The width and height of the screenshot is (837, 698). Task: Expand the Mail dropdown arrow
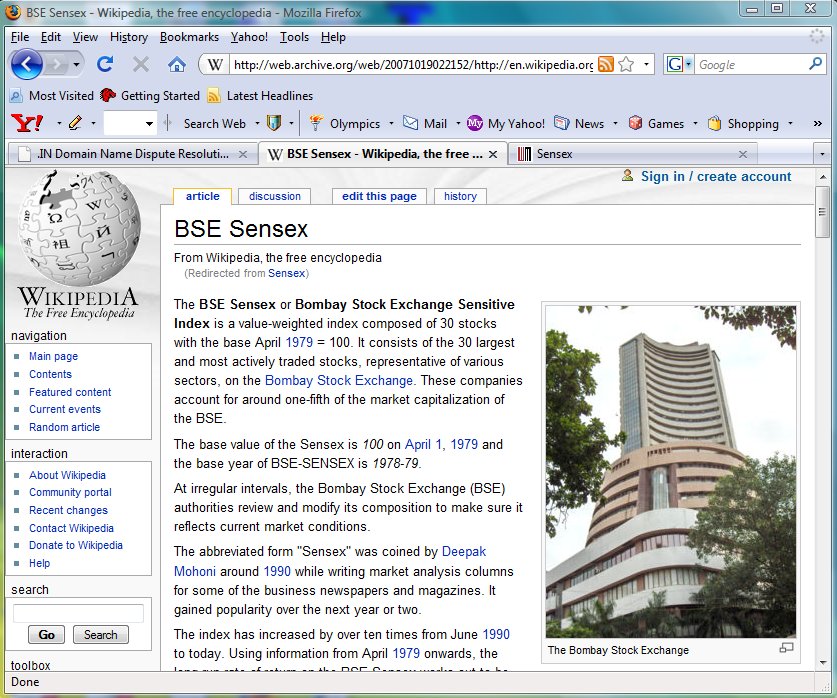pyautogui.click(x=458, y=123)
